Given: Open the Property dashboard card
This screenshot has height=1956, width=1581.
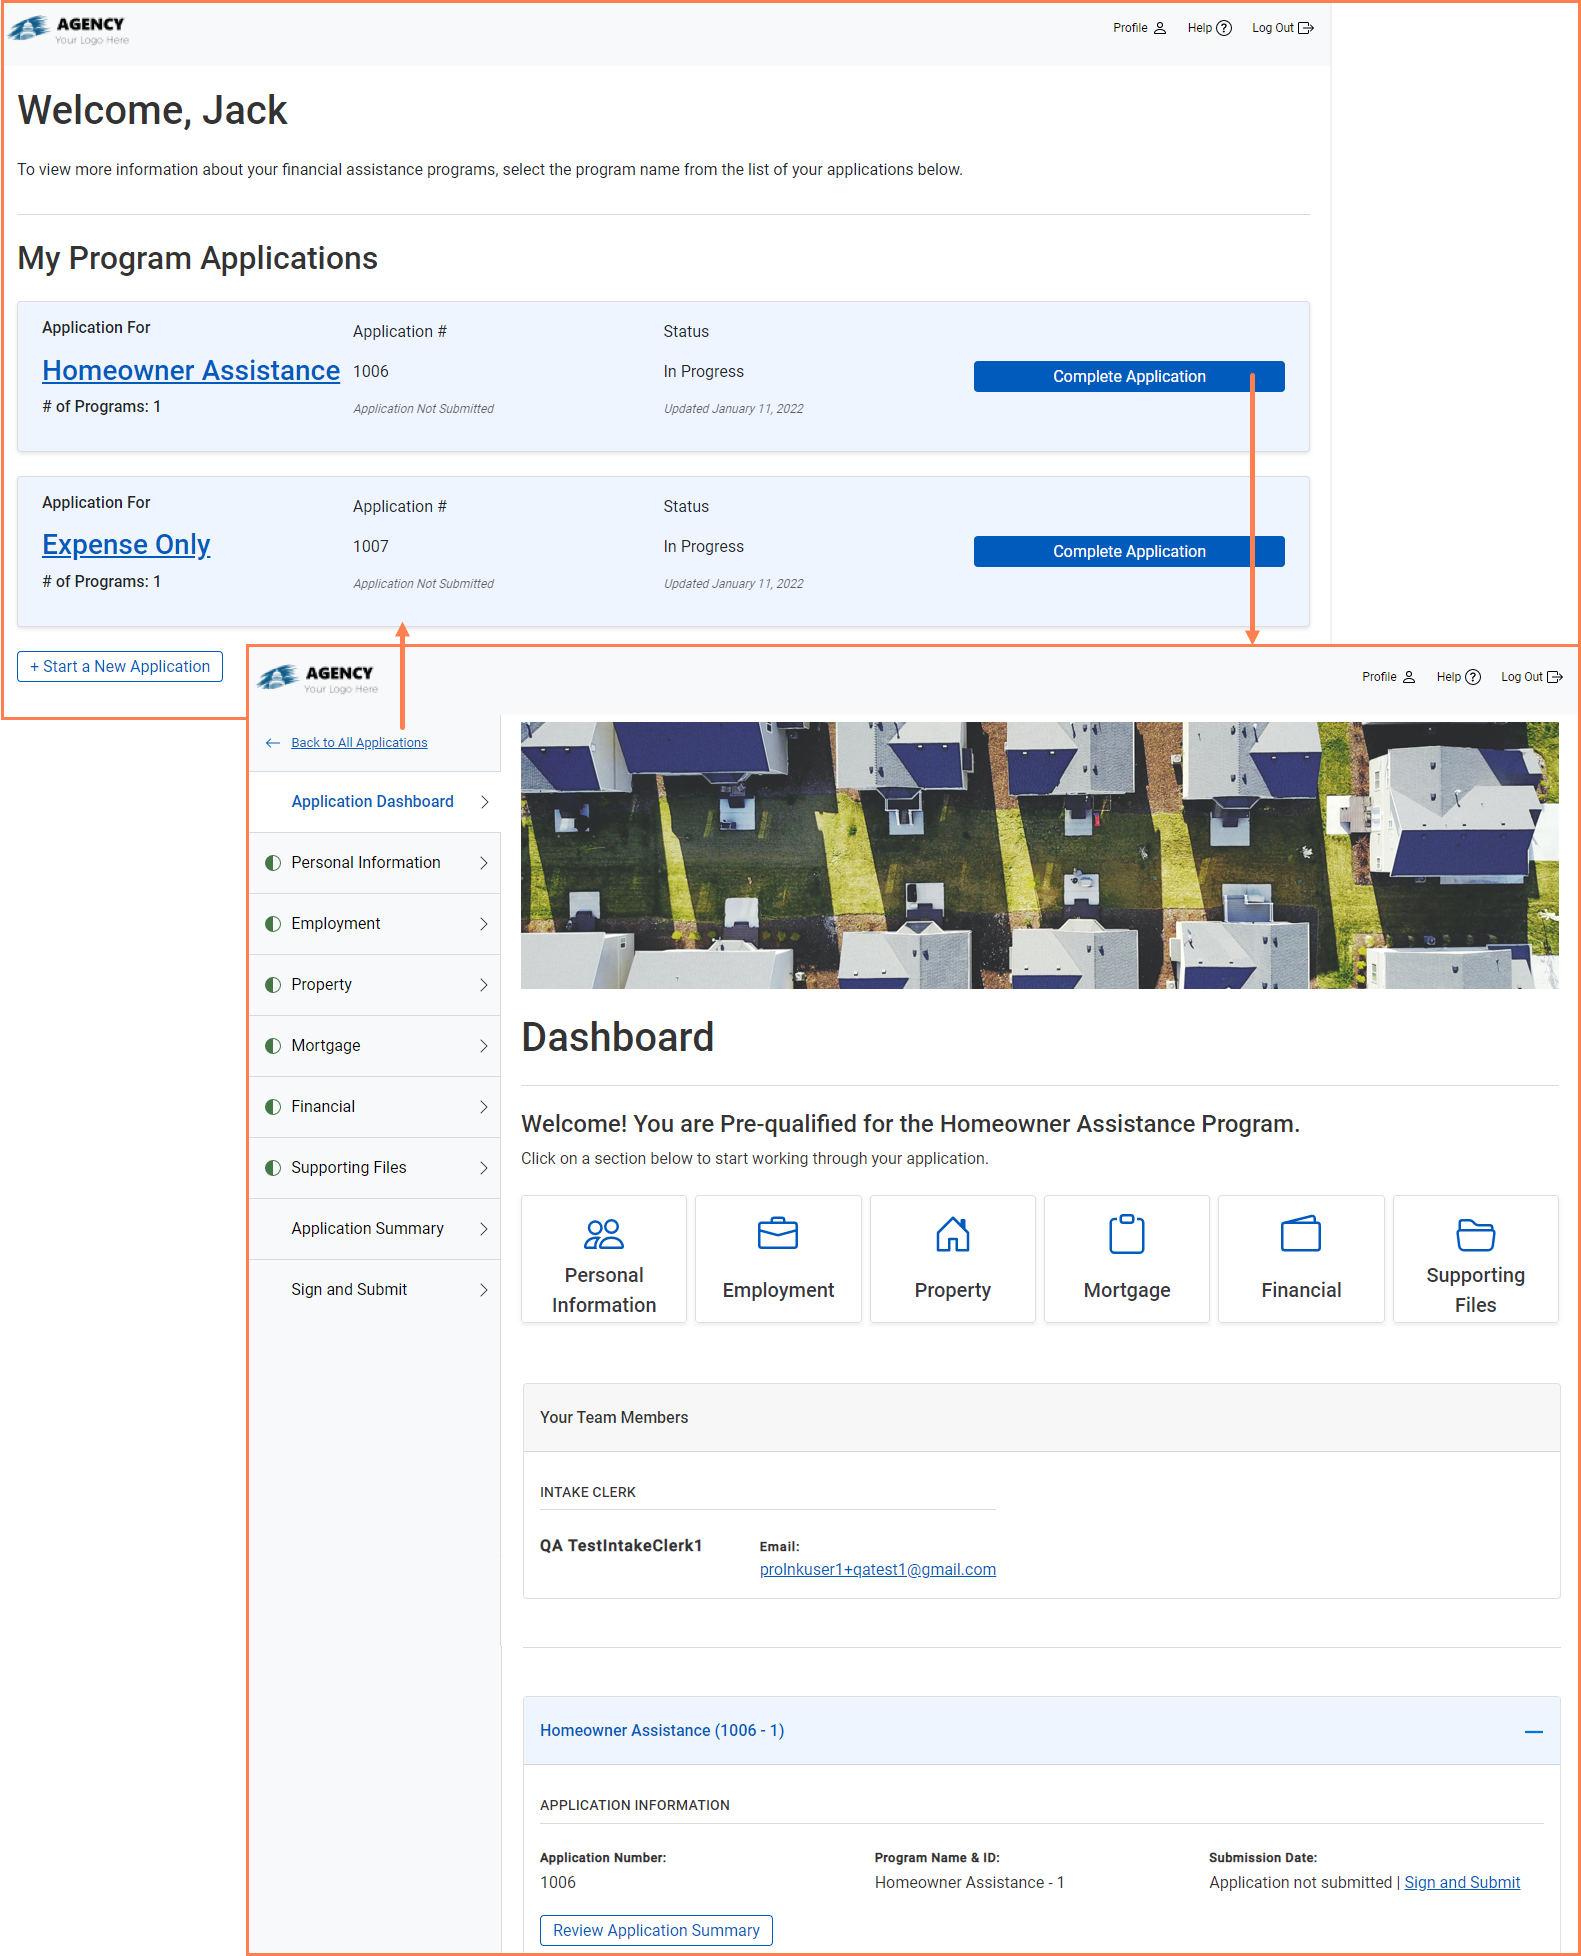Looking at the screenshot, I should [952, 1259].
